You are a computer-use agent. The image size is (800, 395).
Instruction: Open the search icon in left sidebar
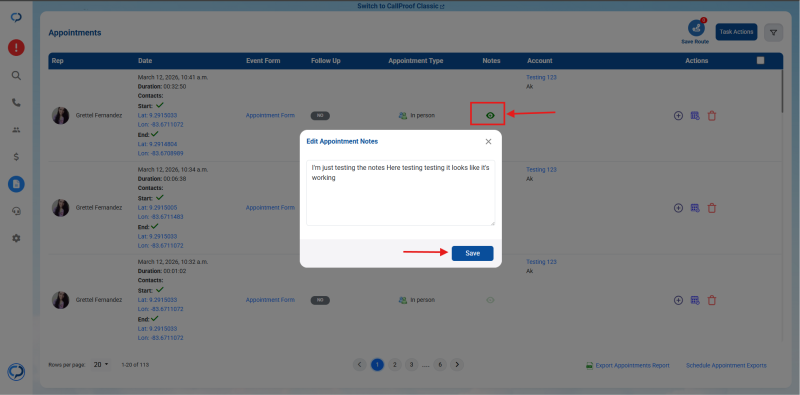(x=16, y=76)
